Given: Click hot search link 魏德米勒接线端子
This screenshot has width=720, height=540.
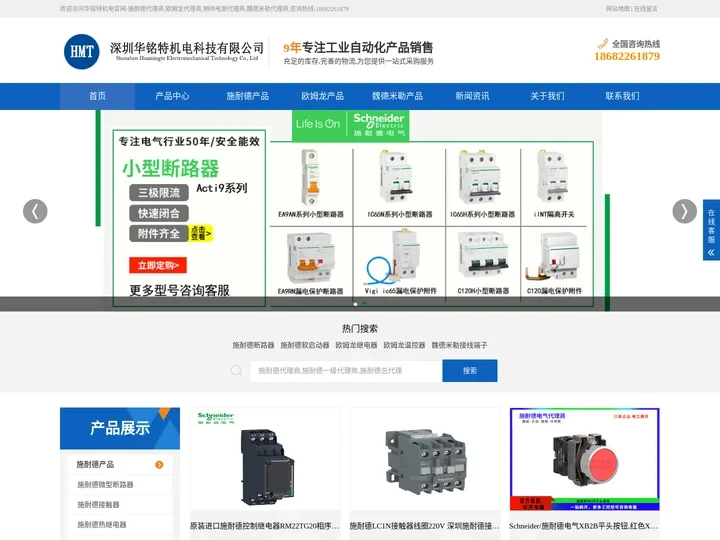Looking at the screenshot, I should [459, 345].
